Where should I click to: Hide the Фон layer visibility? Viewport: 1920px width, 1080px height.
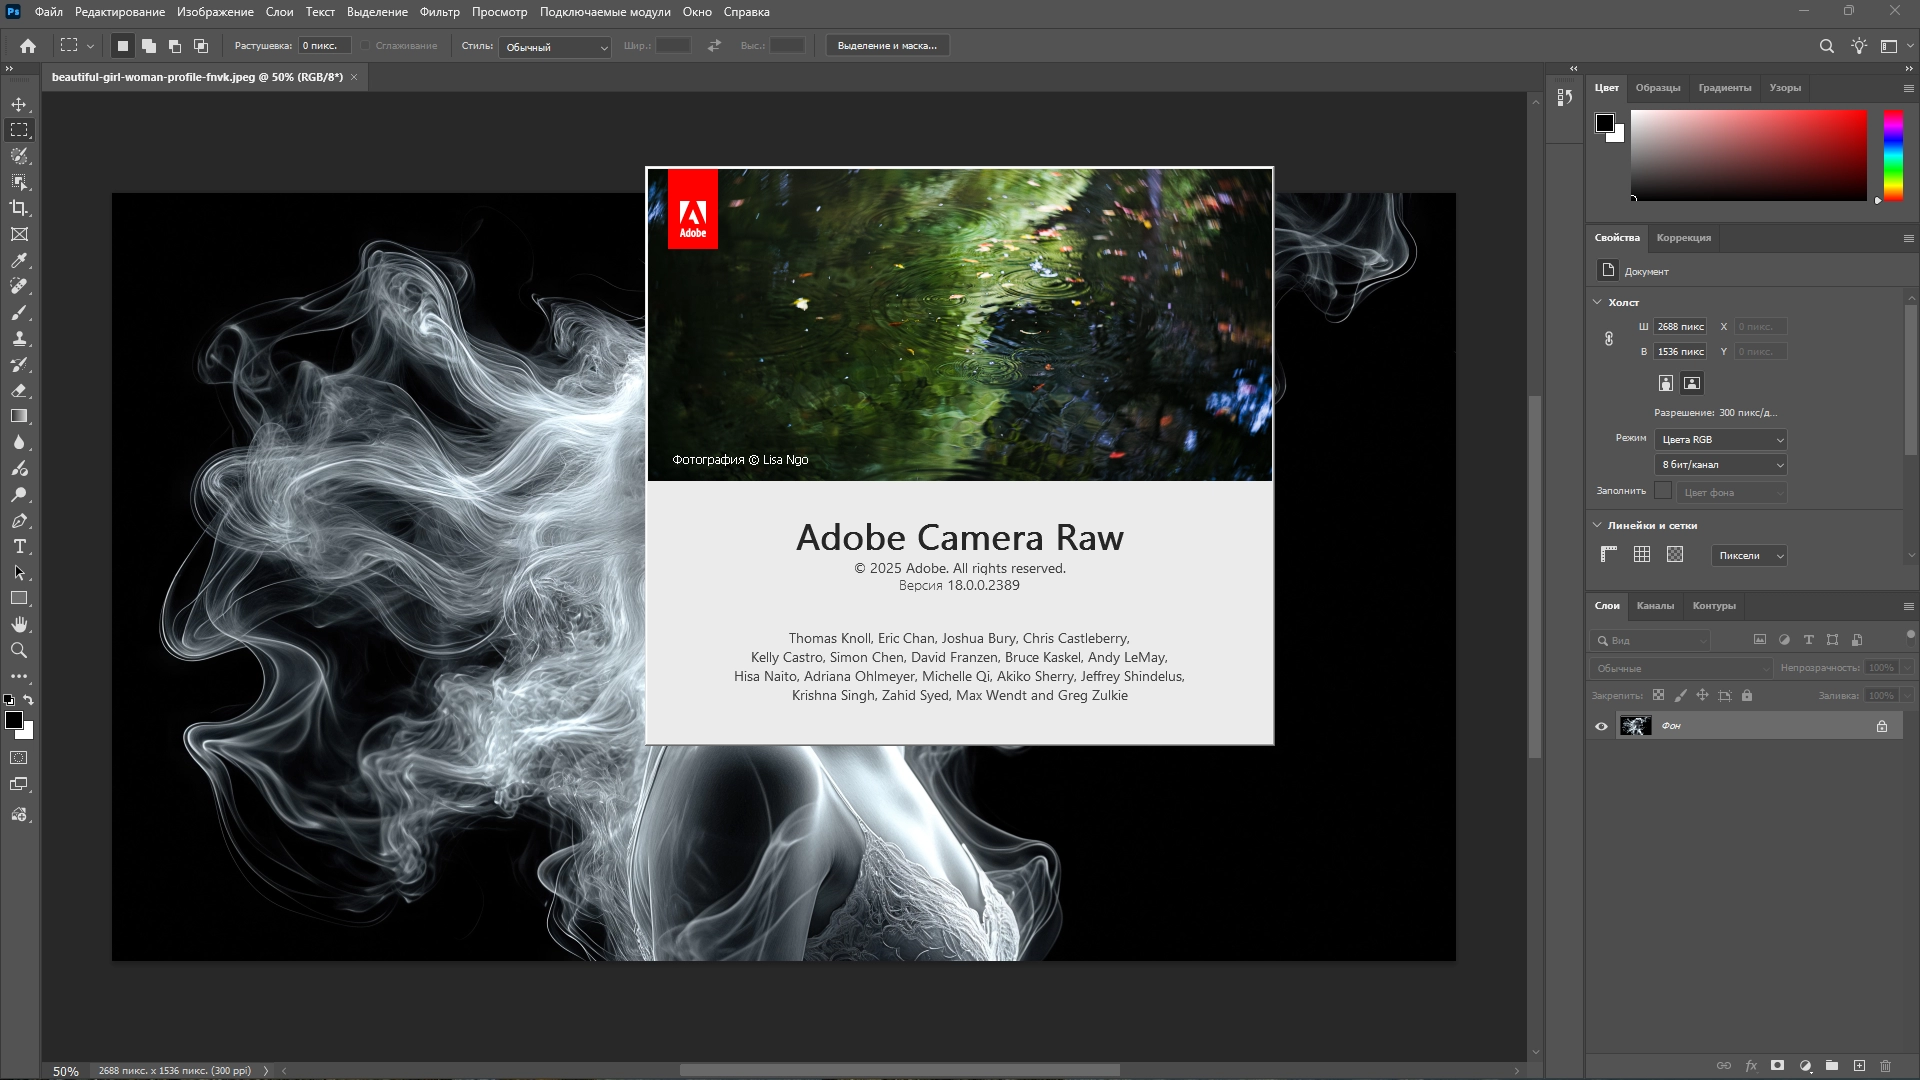[1601, 727]
